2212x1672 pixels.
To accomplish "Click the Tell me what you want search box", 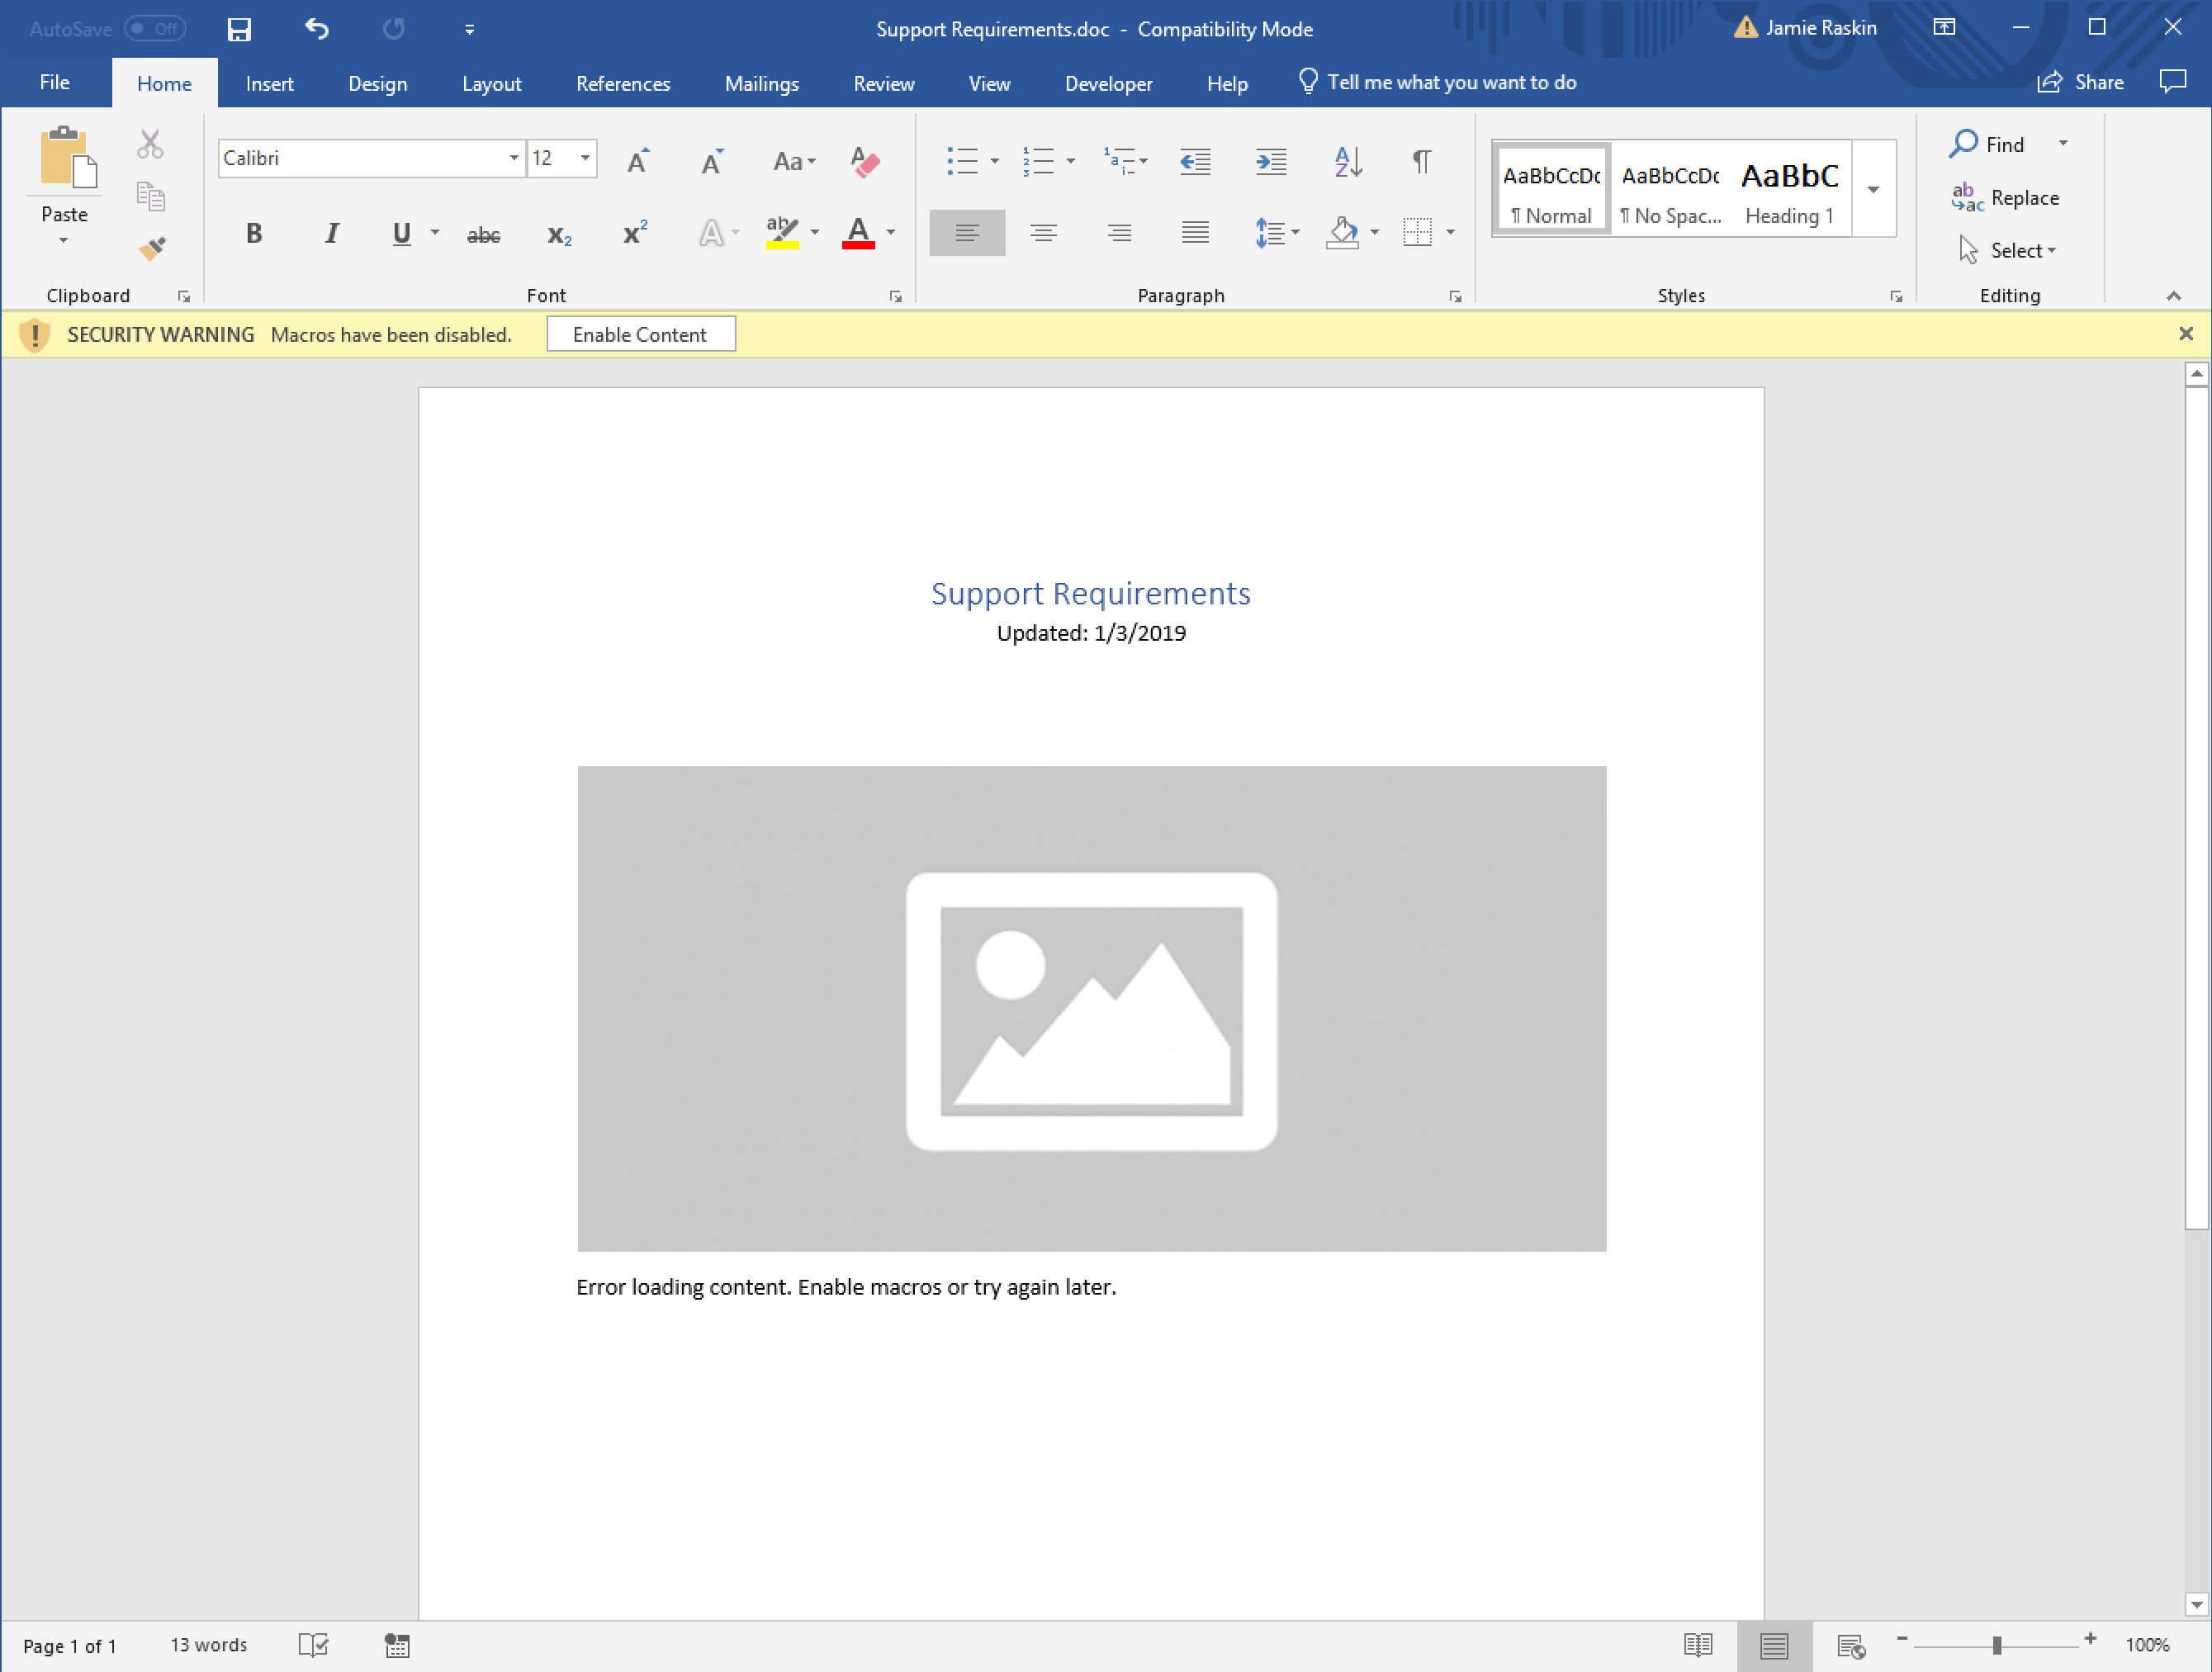I will tap(1450, 83).
